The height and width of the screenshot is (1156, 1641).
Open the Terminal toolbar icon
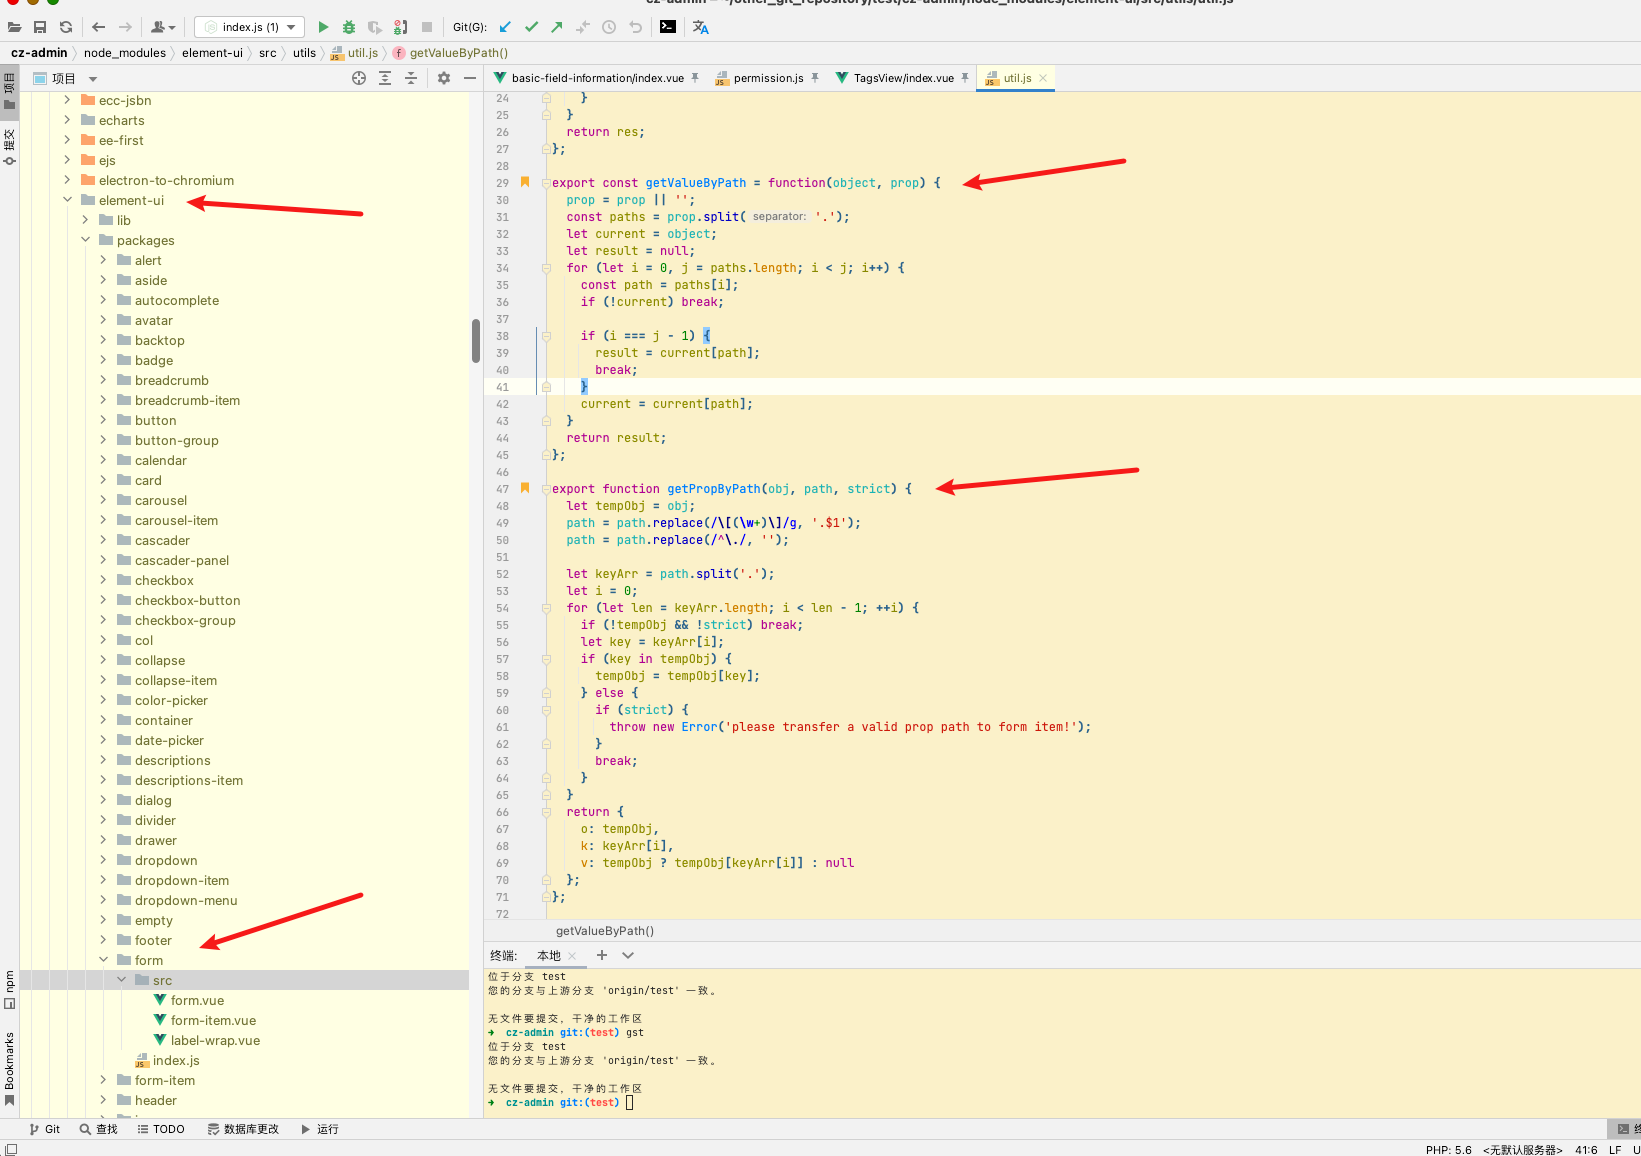point(668,27)
